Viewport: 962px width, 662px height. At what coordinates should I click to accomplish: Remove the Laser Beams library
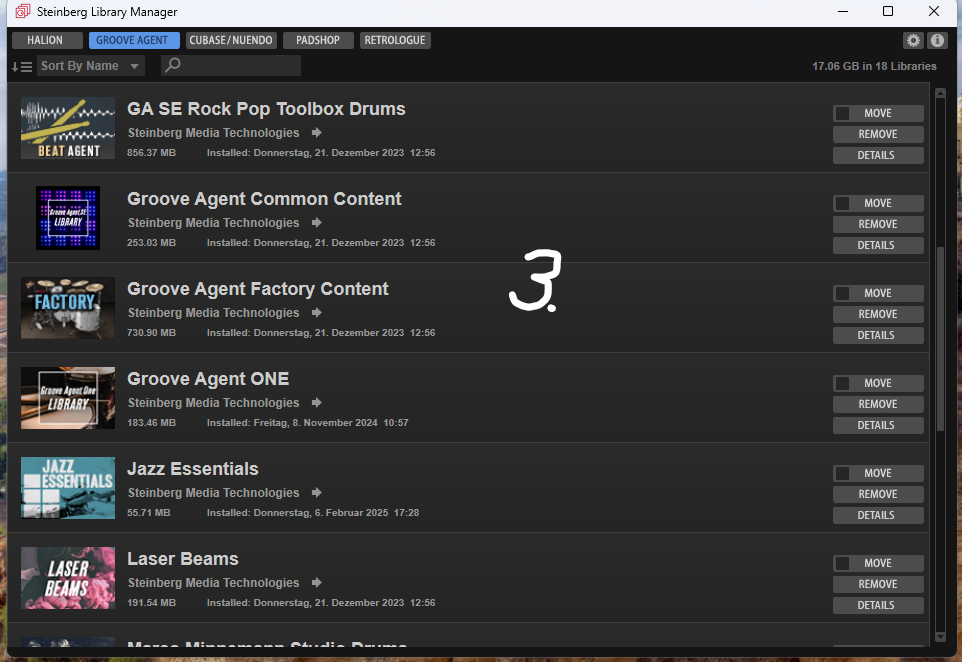(878, 585)
